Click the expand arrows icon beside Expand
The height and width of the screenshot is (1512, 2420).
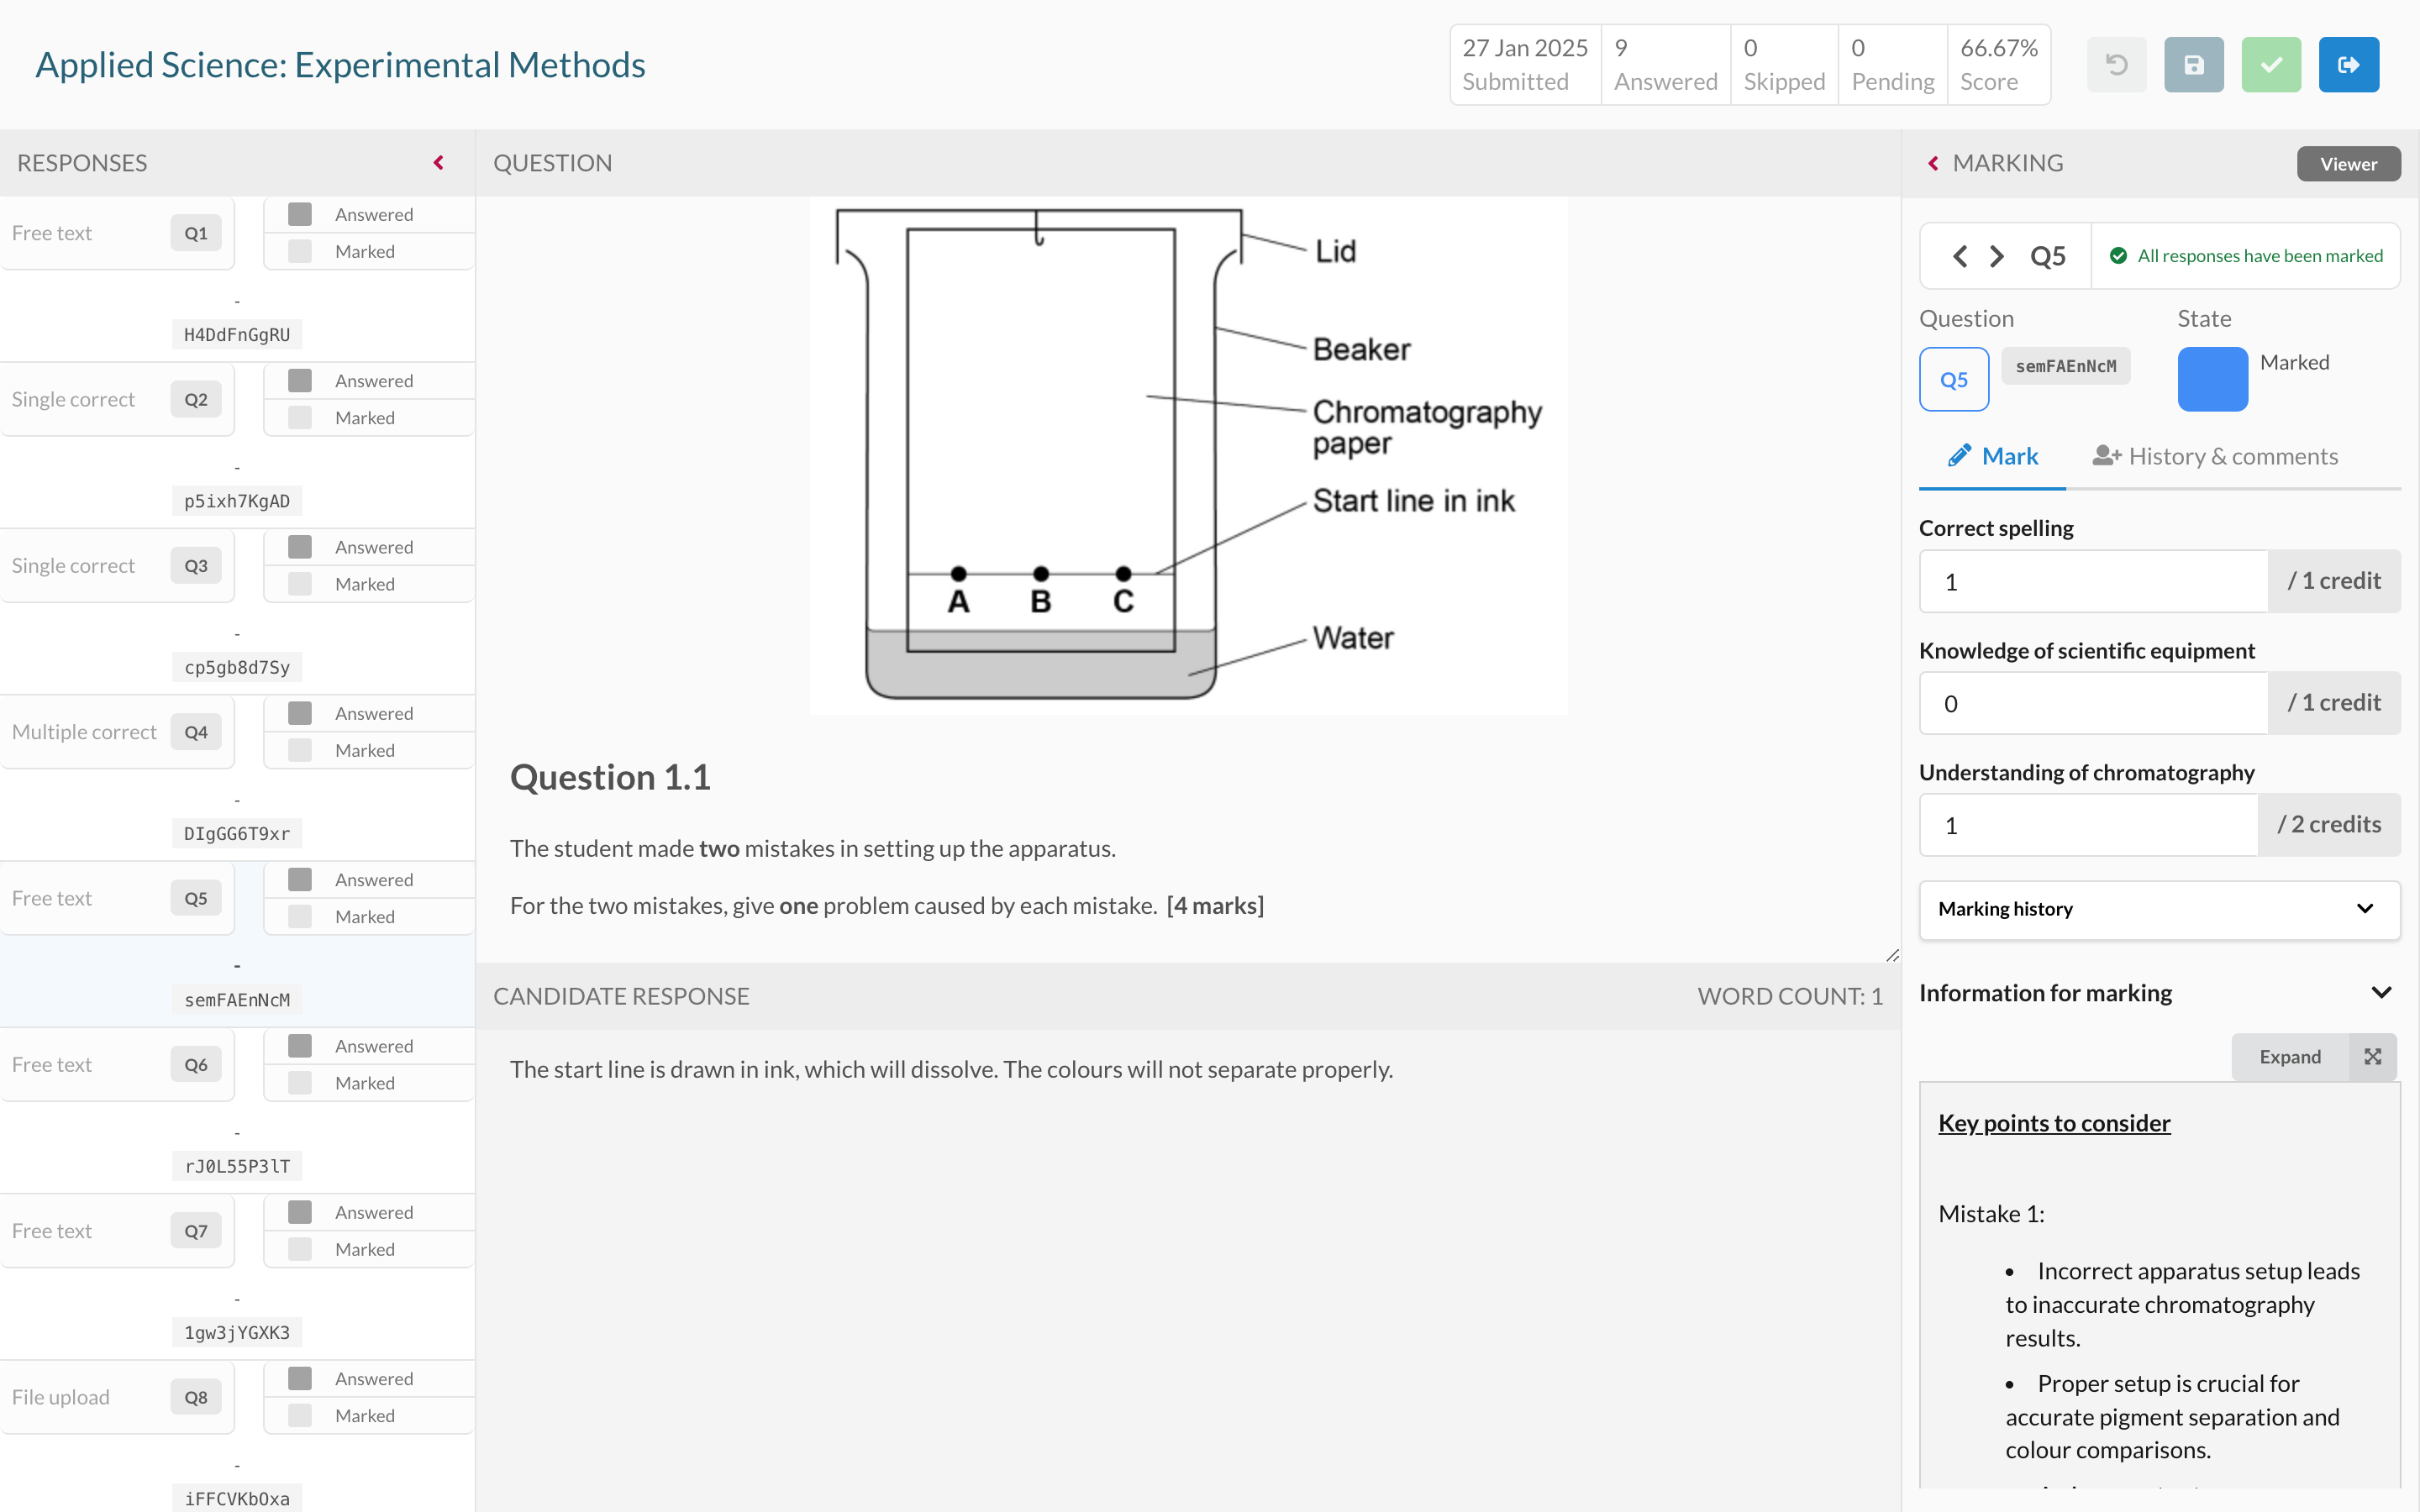point(2372,1057)
